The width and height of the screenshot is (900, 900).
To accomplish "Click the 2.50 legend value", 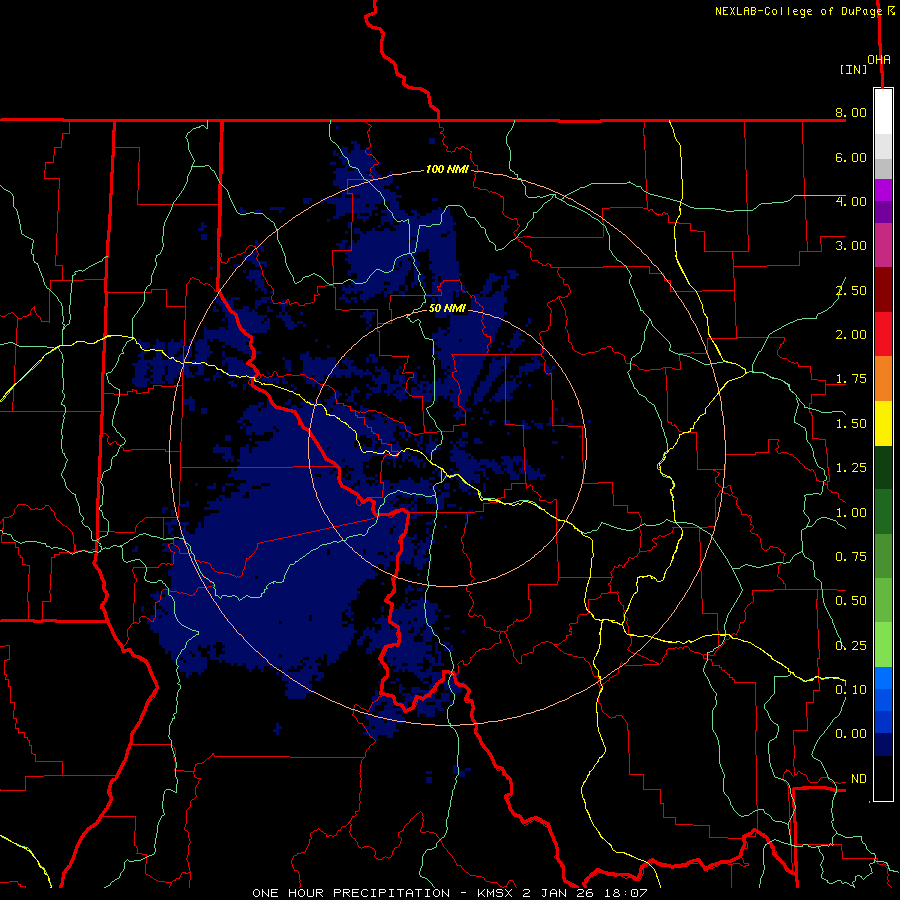I will [x=851, y=290].
